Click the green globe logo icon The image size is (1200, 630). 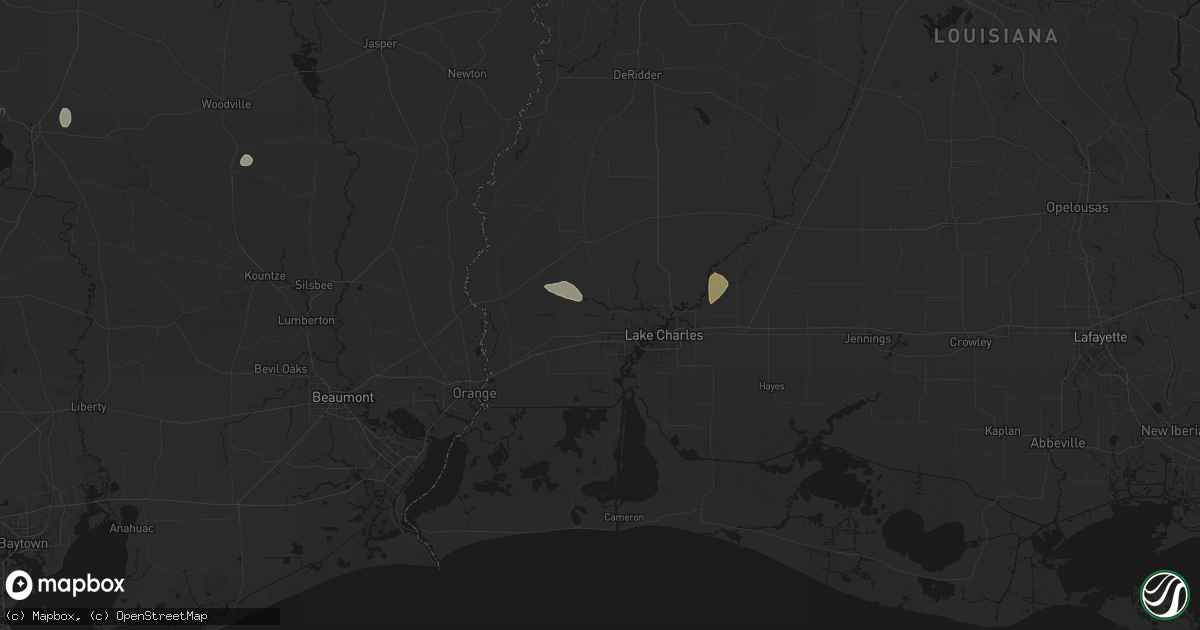[x=1163, y=593]
